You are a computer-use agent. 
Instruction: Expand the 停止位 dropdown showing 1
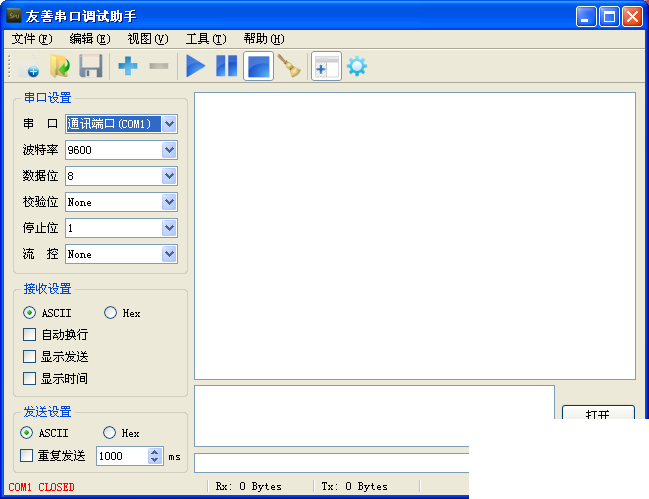pyautogui.click(x=169, y=228)
